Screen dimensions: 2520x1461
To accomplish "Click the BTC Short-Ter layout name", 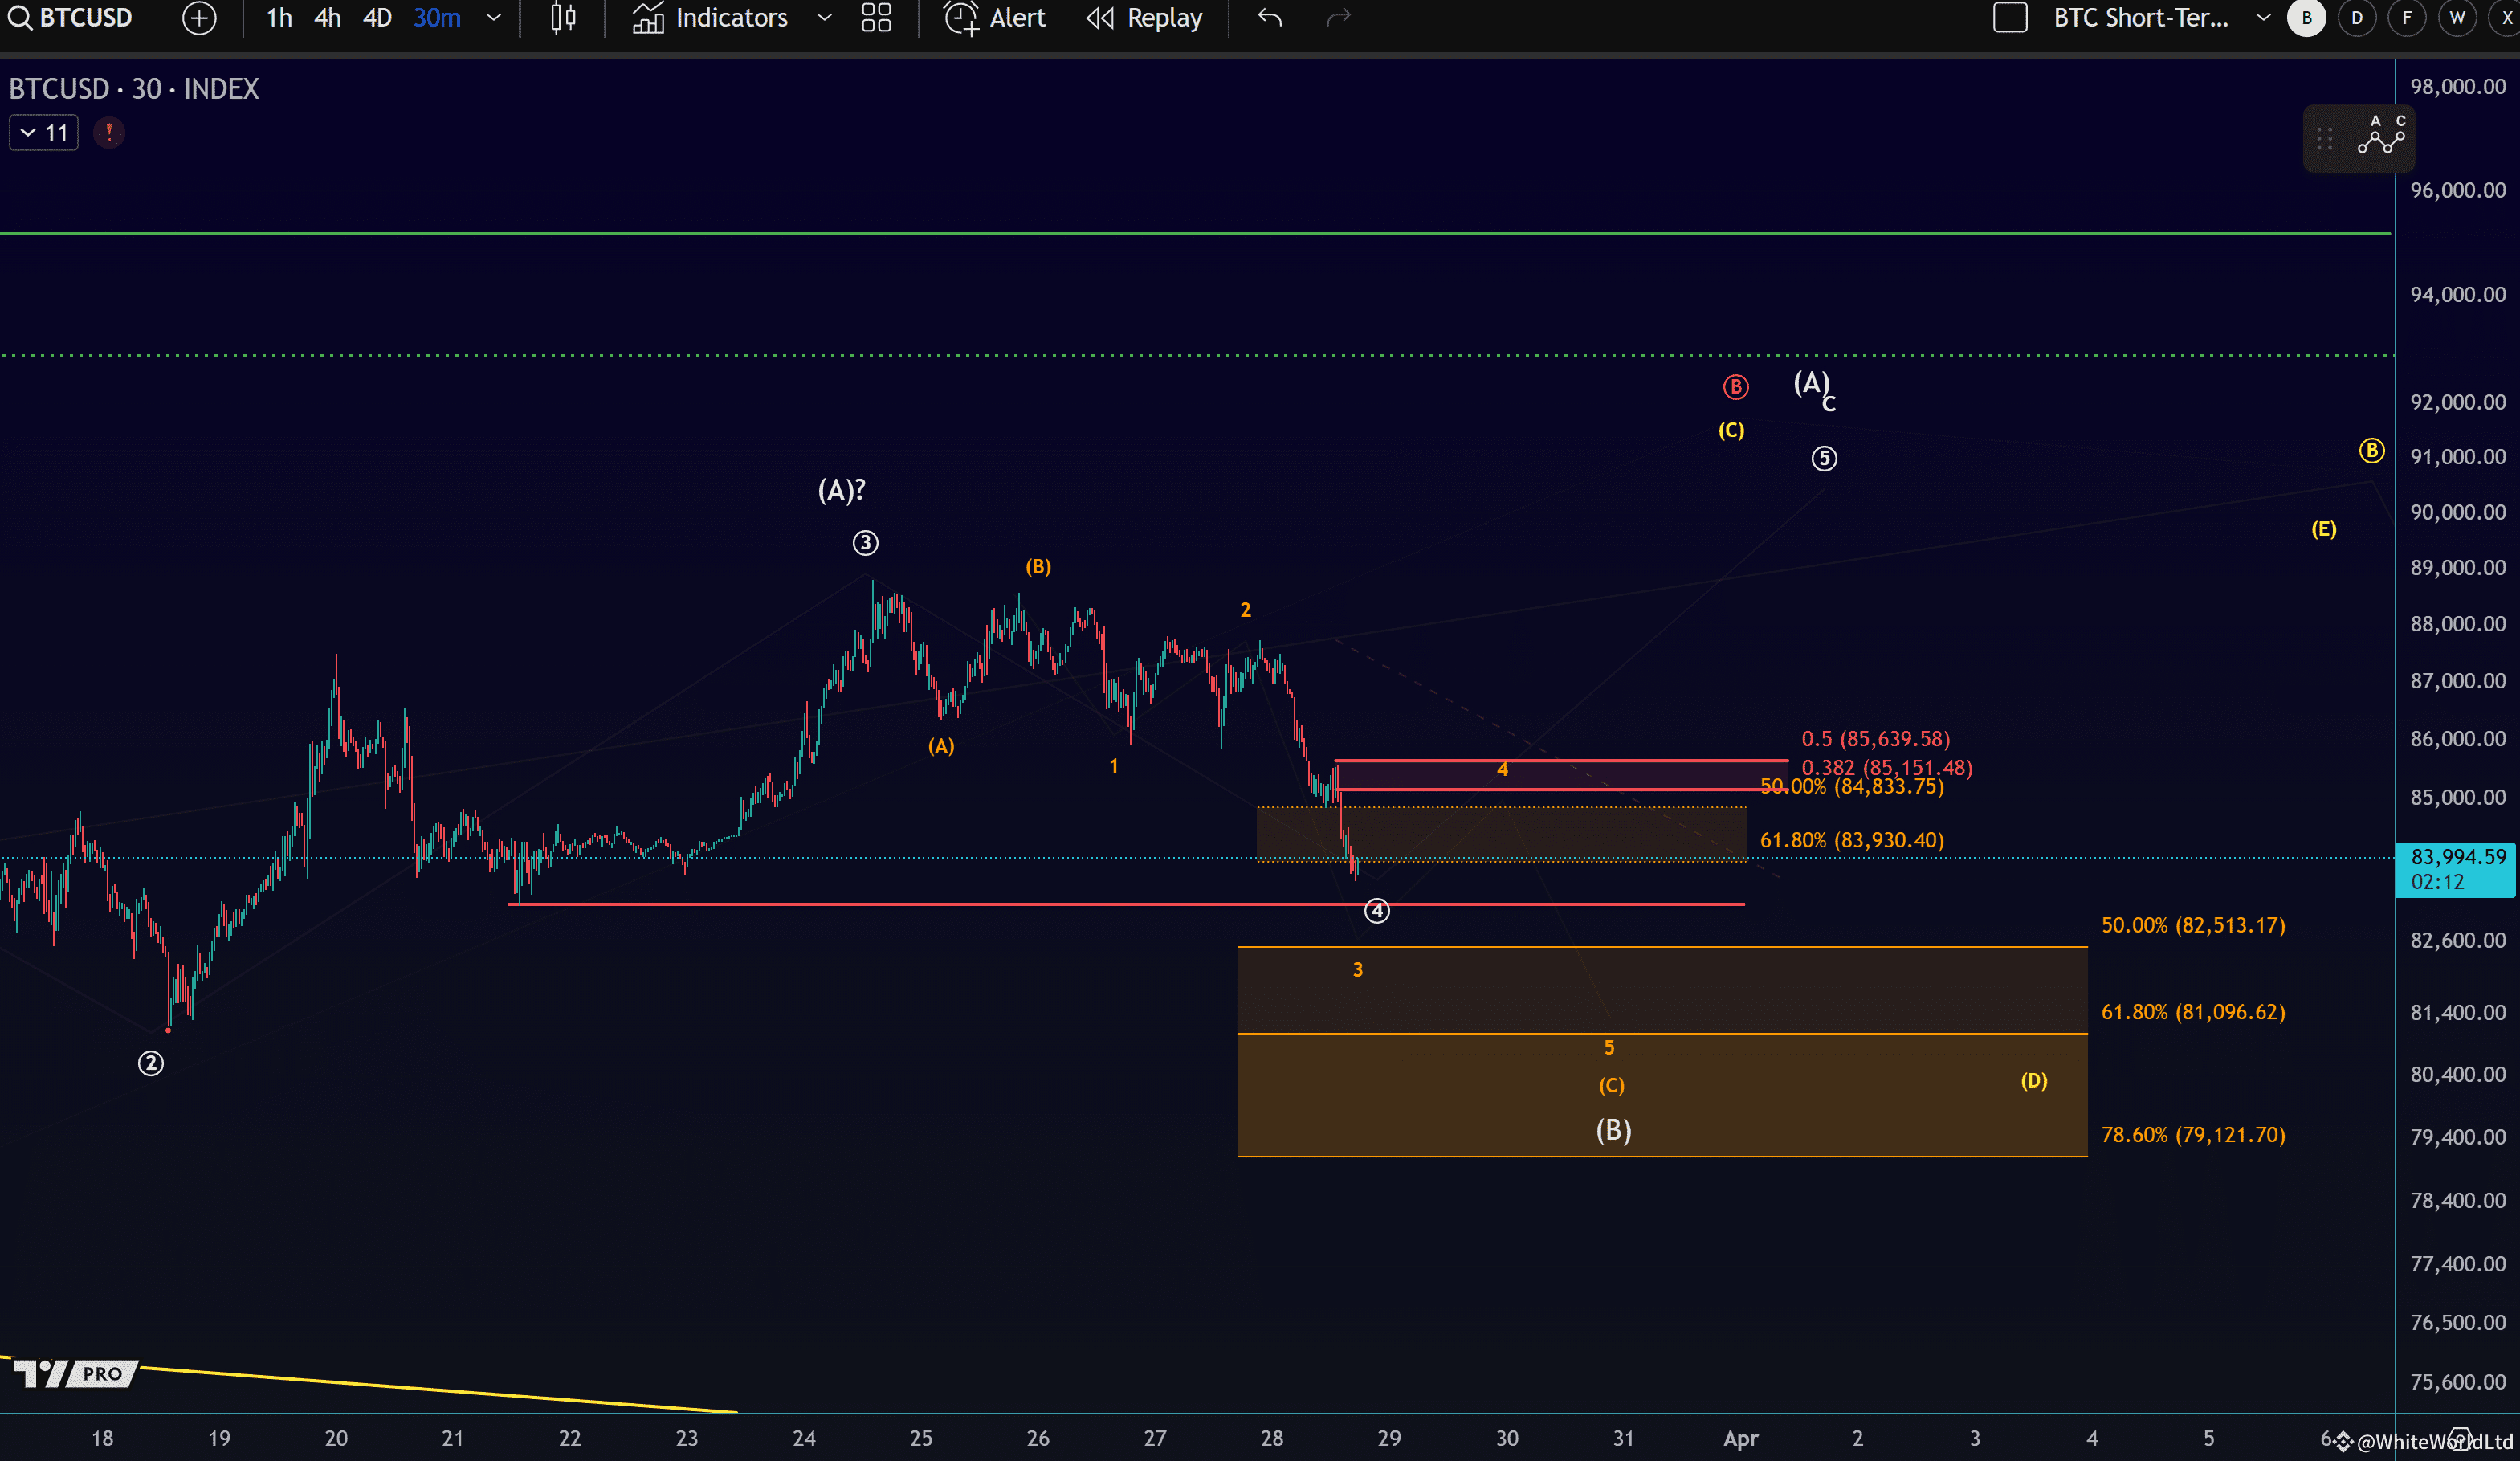I will tap(2140, 18).
